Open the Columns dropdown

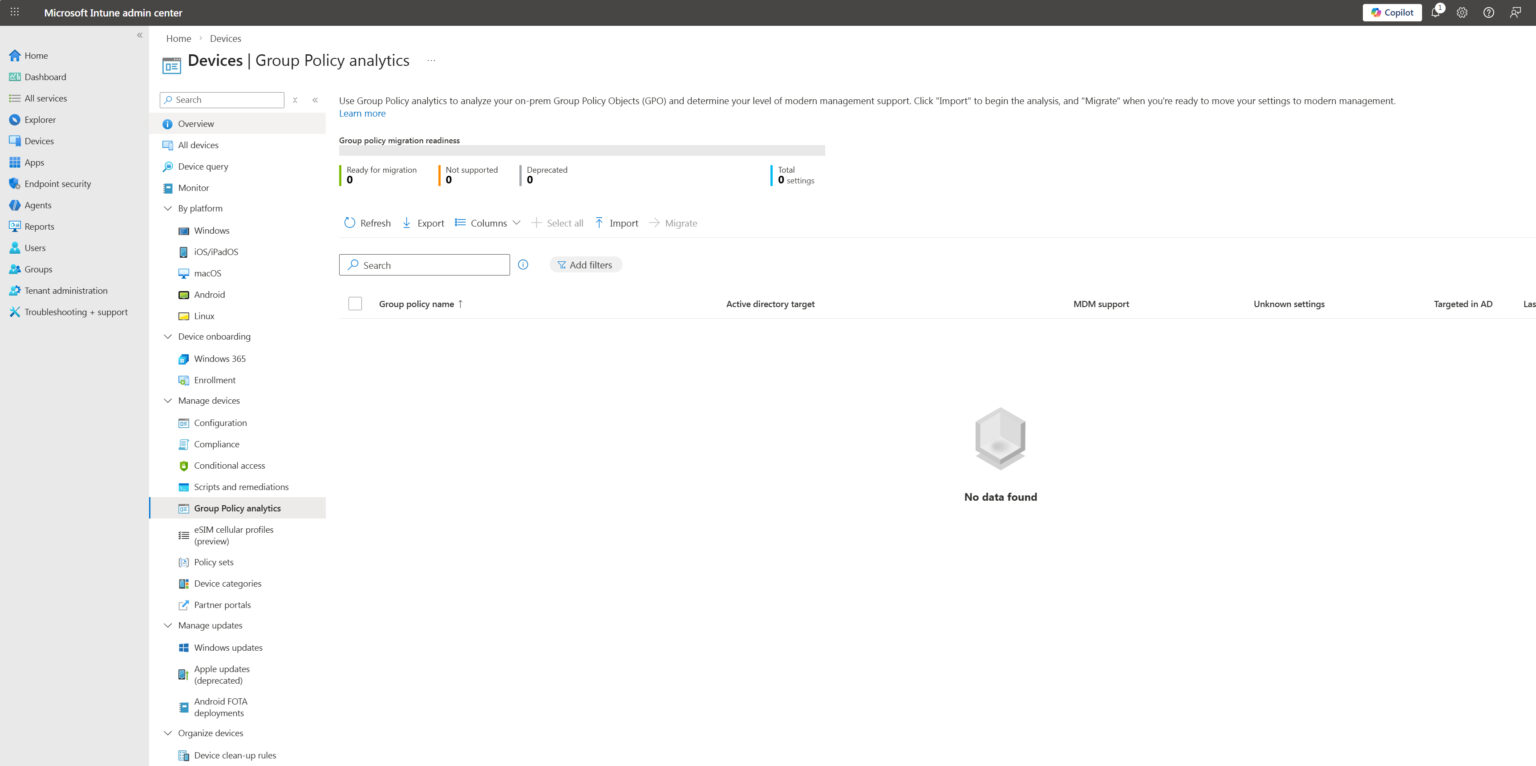488,223
